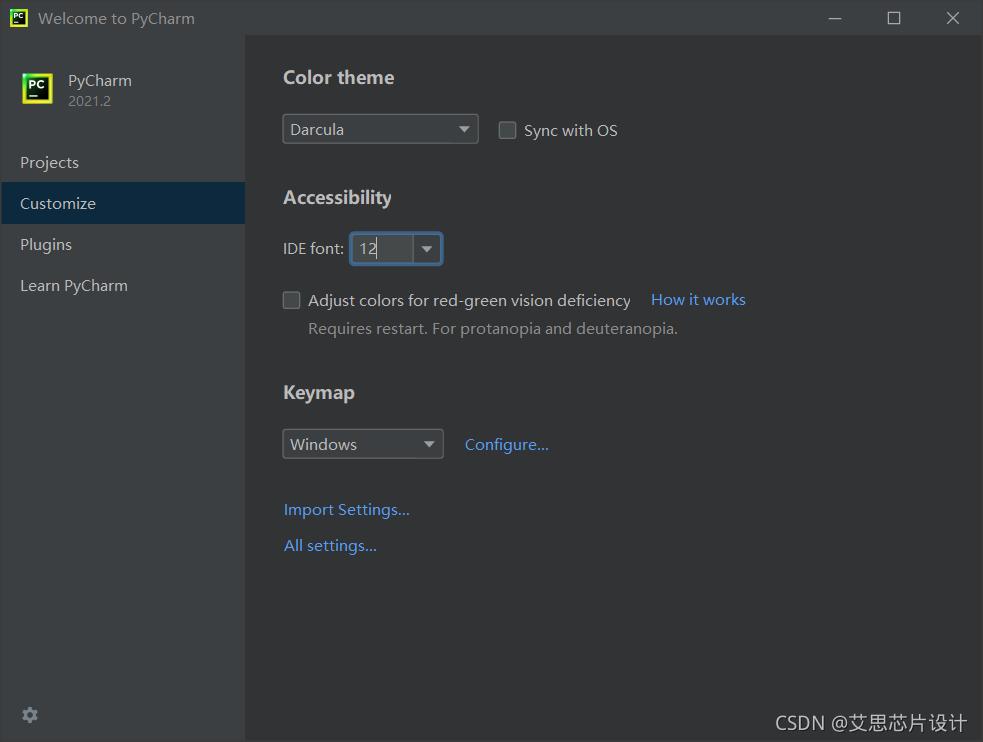Toggle Adjust colors for red-green vision deficiency
Screen dimensions: 983x742
[x=292, y=300]
